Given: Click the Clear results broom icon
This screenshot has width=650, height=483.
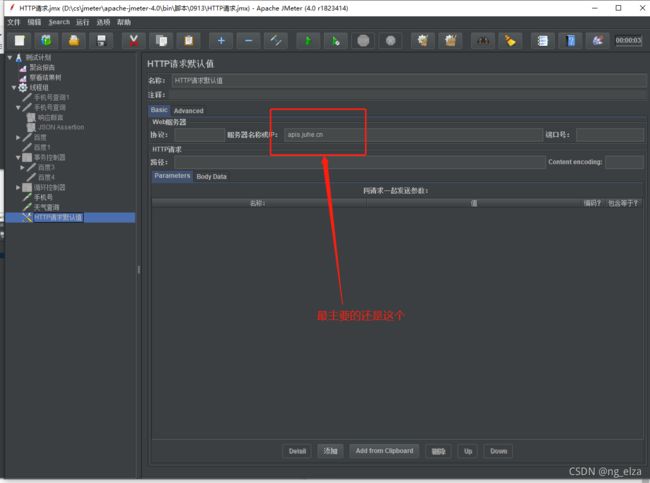Looking at the screenshot, I should point(423,41).
